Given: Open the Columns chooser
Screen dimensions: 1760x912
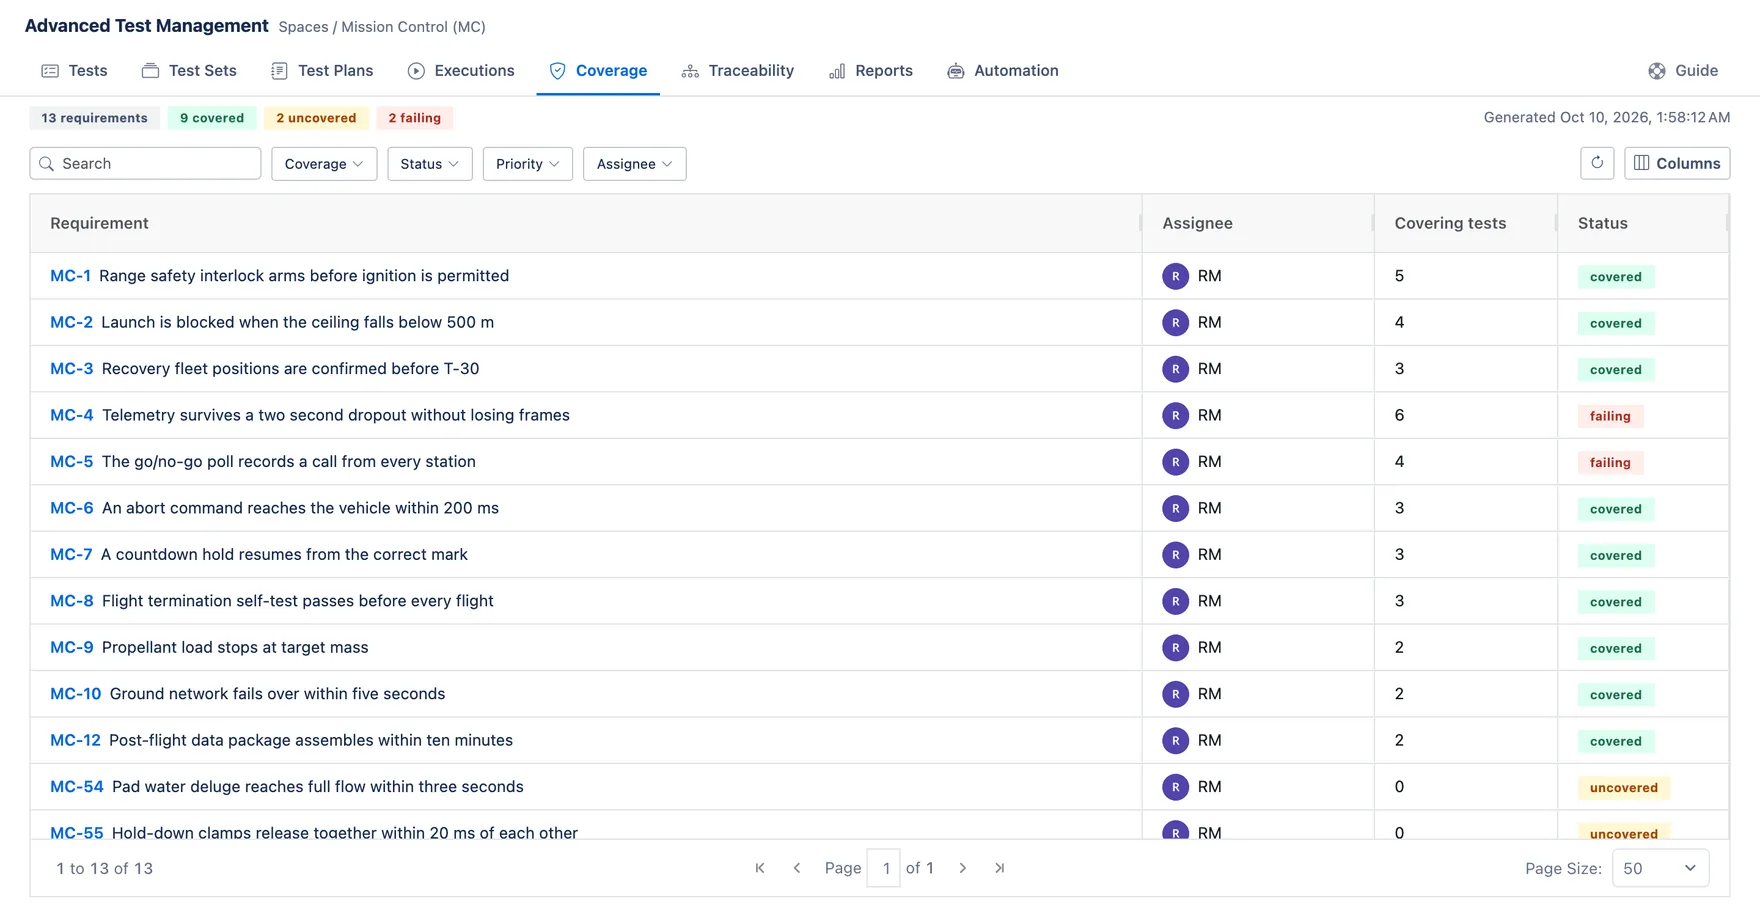Looking at the screenshot, I should tap(1677, 163).
